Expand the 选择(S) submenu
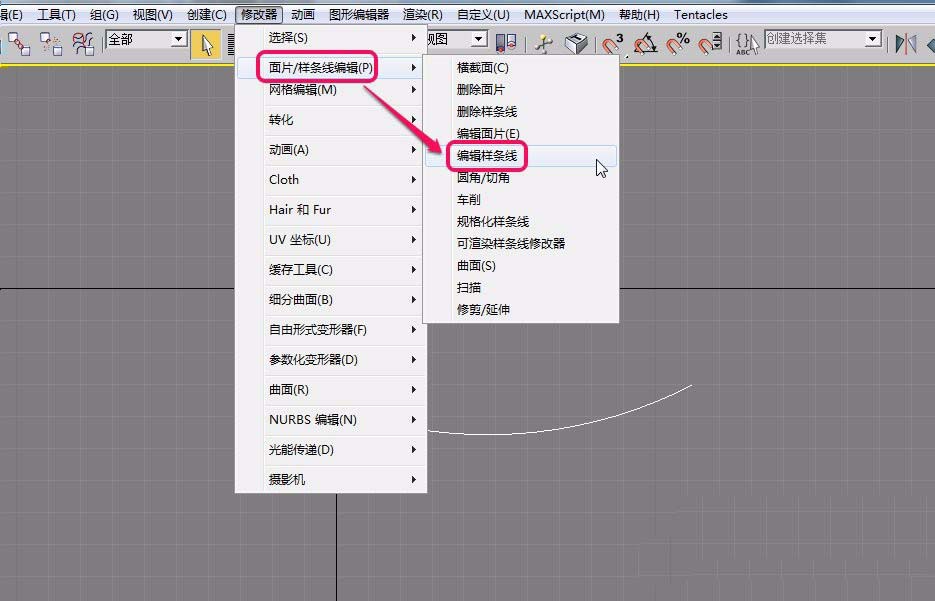The height and width of the screenshot is (601, 935). click(x=332, y=38)
